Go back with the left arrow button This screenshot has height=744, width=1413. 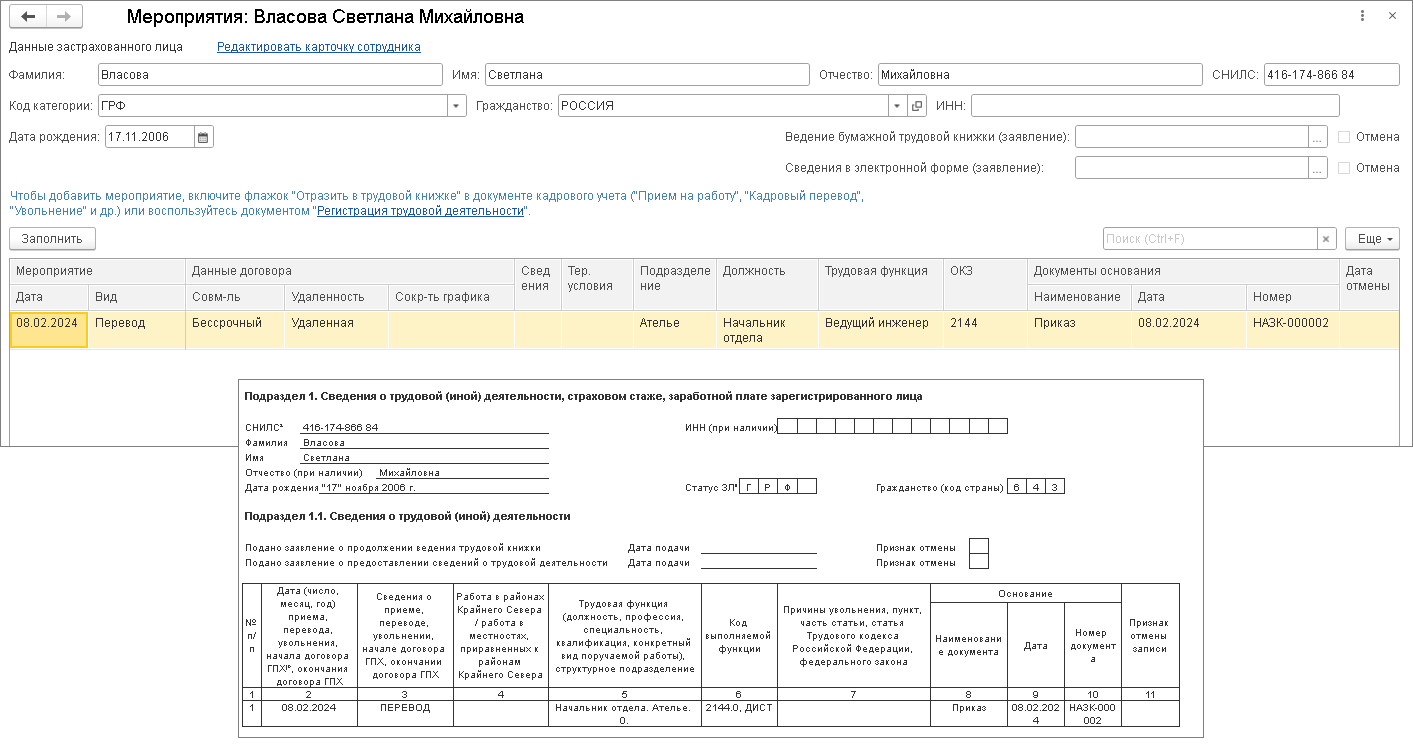point(28,17)
